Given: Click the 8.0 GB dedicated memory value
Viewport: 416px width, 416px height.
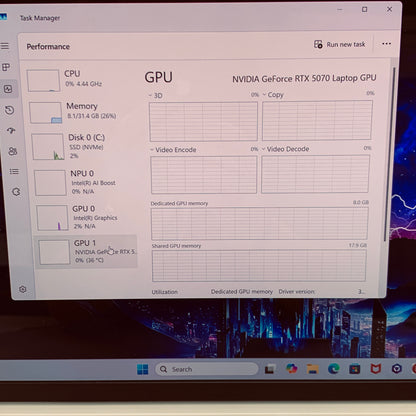Looking at the screenshot, I should tap(361, 202).
